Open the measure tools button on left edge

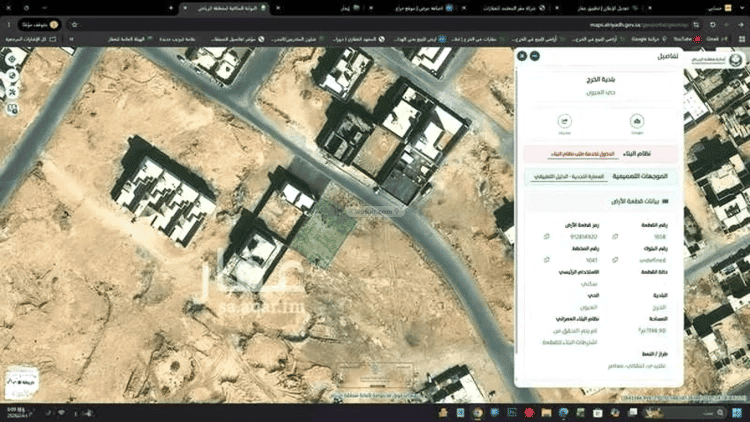12,92
